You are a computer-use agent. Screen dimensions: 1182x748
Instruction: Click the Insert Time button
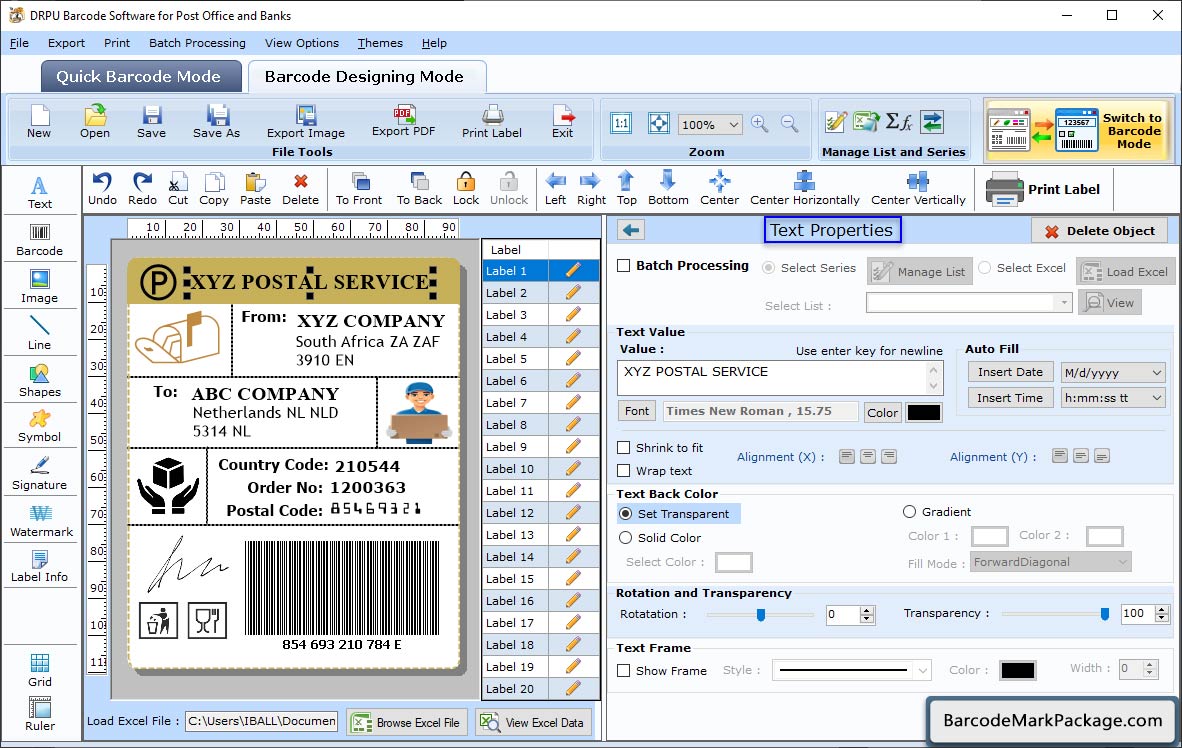(x=1010, y=398)
